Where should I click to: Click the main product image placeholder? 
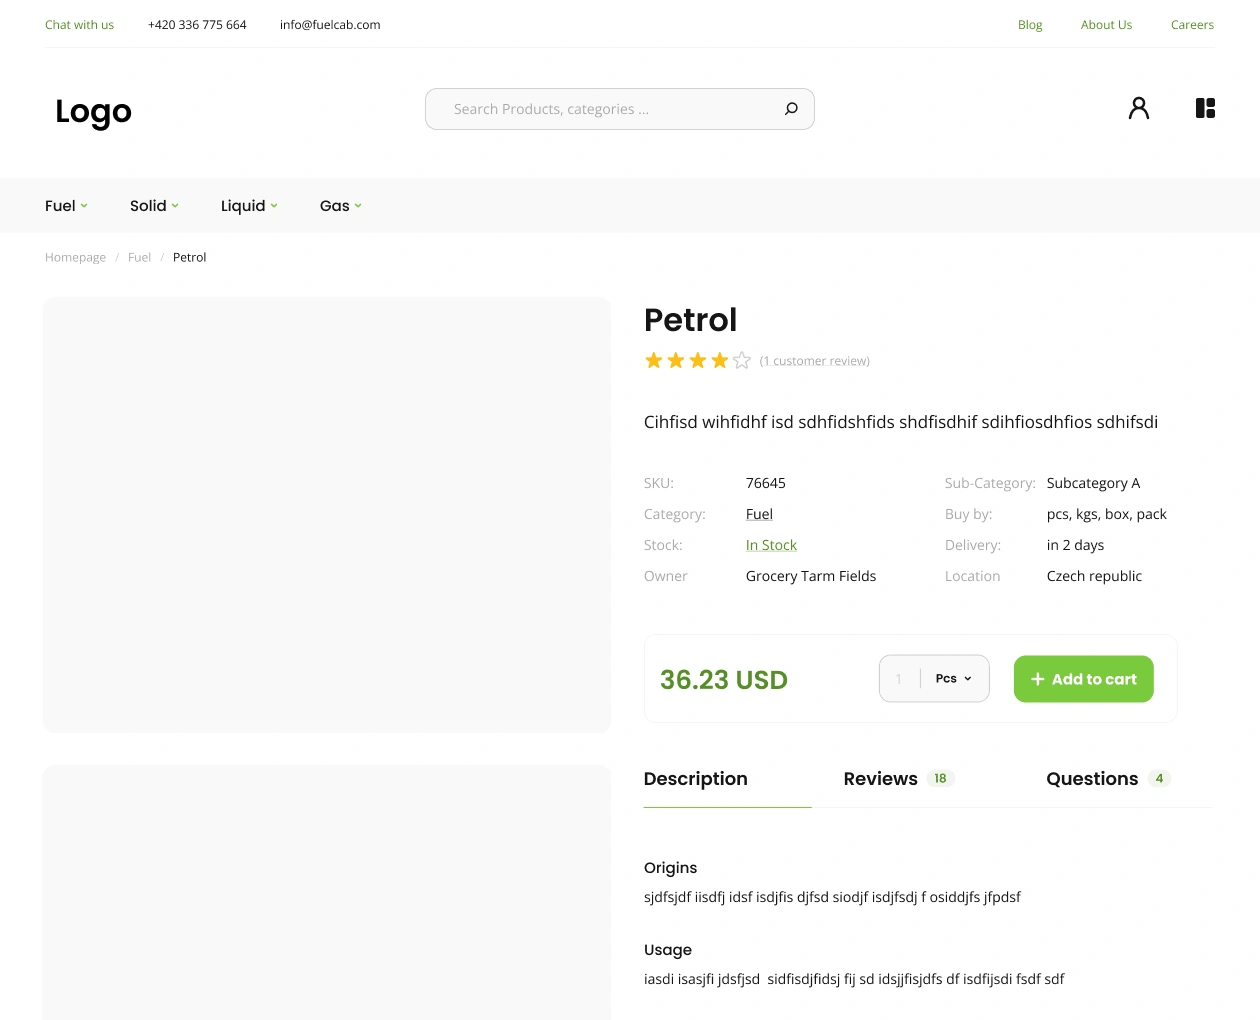(326, 514)
